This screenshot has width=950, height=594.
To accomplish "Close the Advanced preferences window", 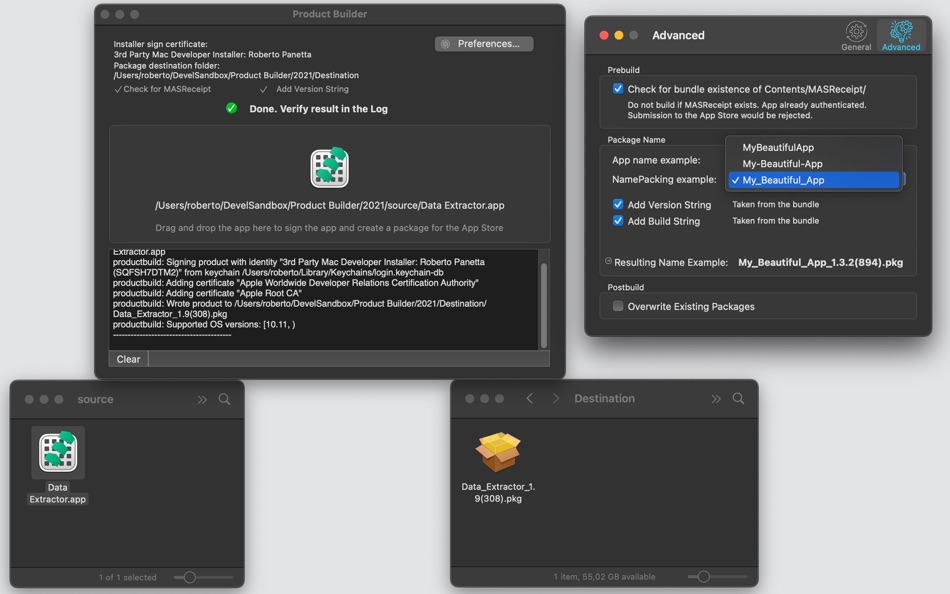I will 603,35.
